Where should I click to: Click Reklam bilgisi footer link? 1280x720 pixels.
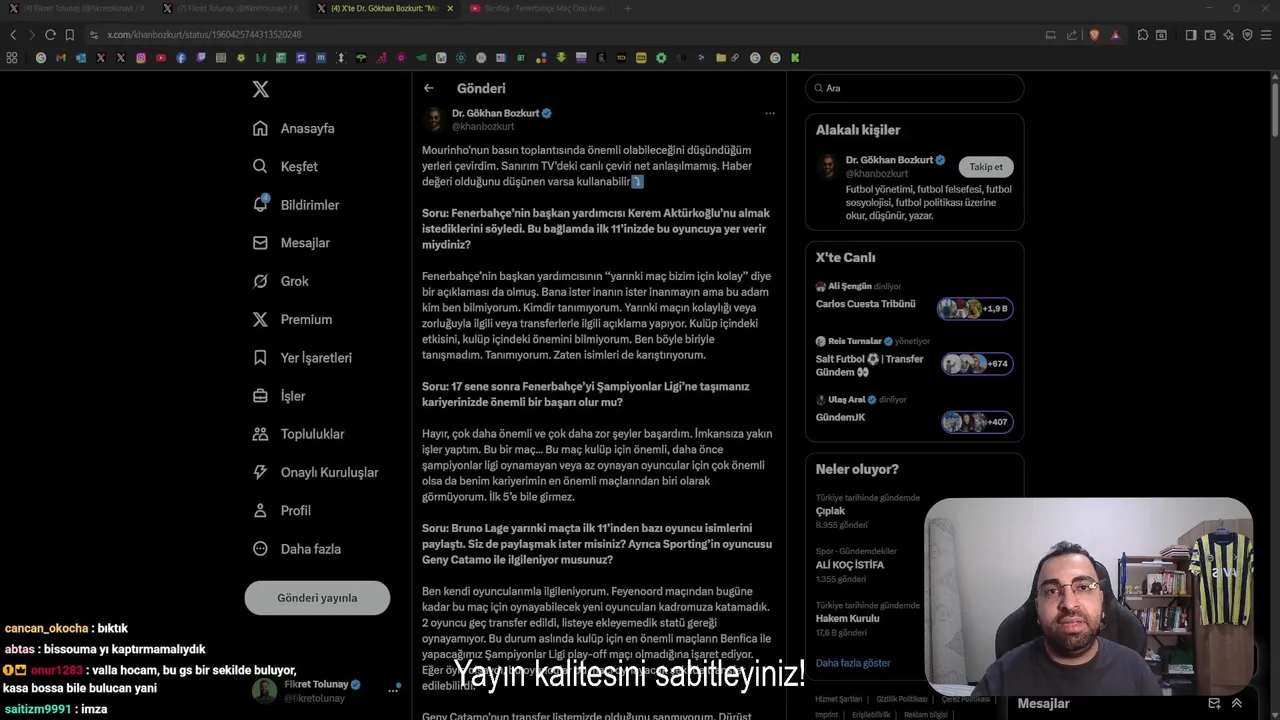point(925,714)
